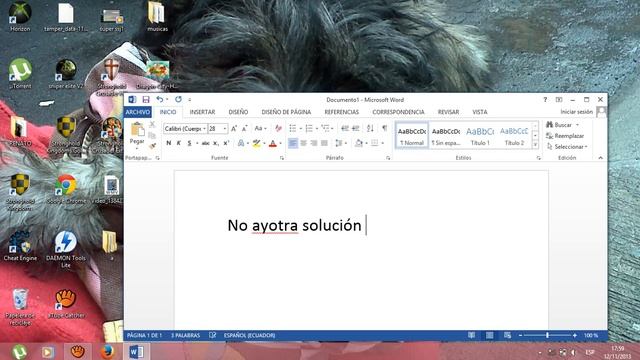Decrease font size with A down icon
Viewport: 640px width, 360px height.
tap(244, 129)
